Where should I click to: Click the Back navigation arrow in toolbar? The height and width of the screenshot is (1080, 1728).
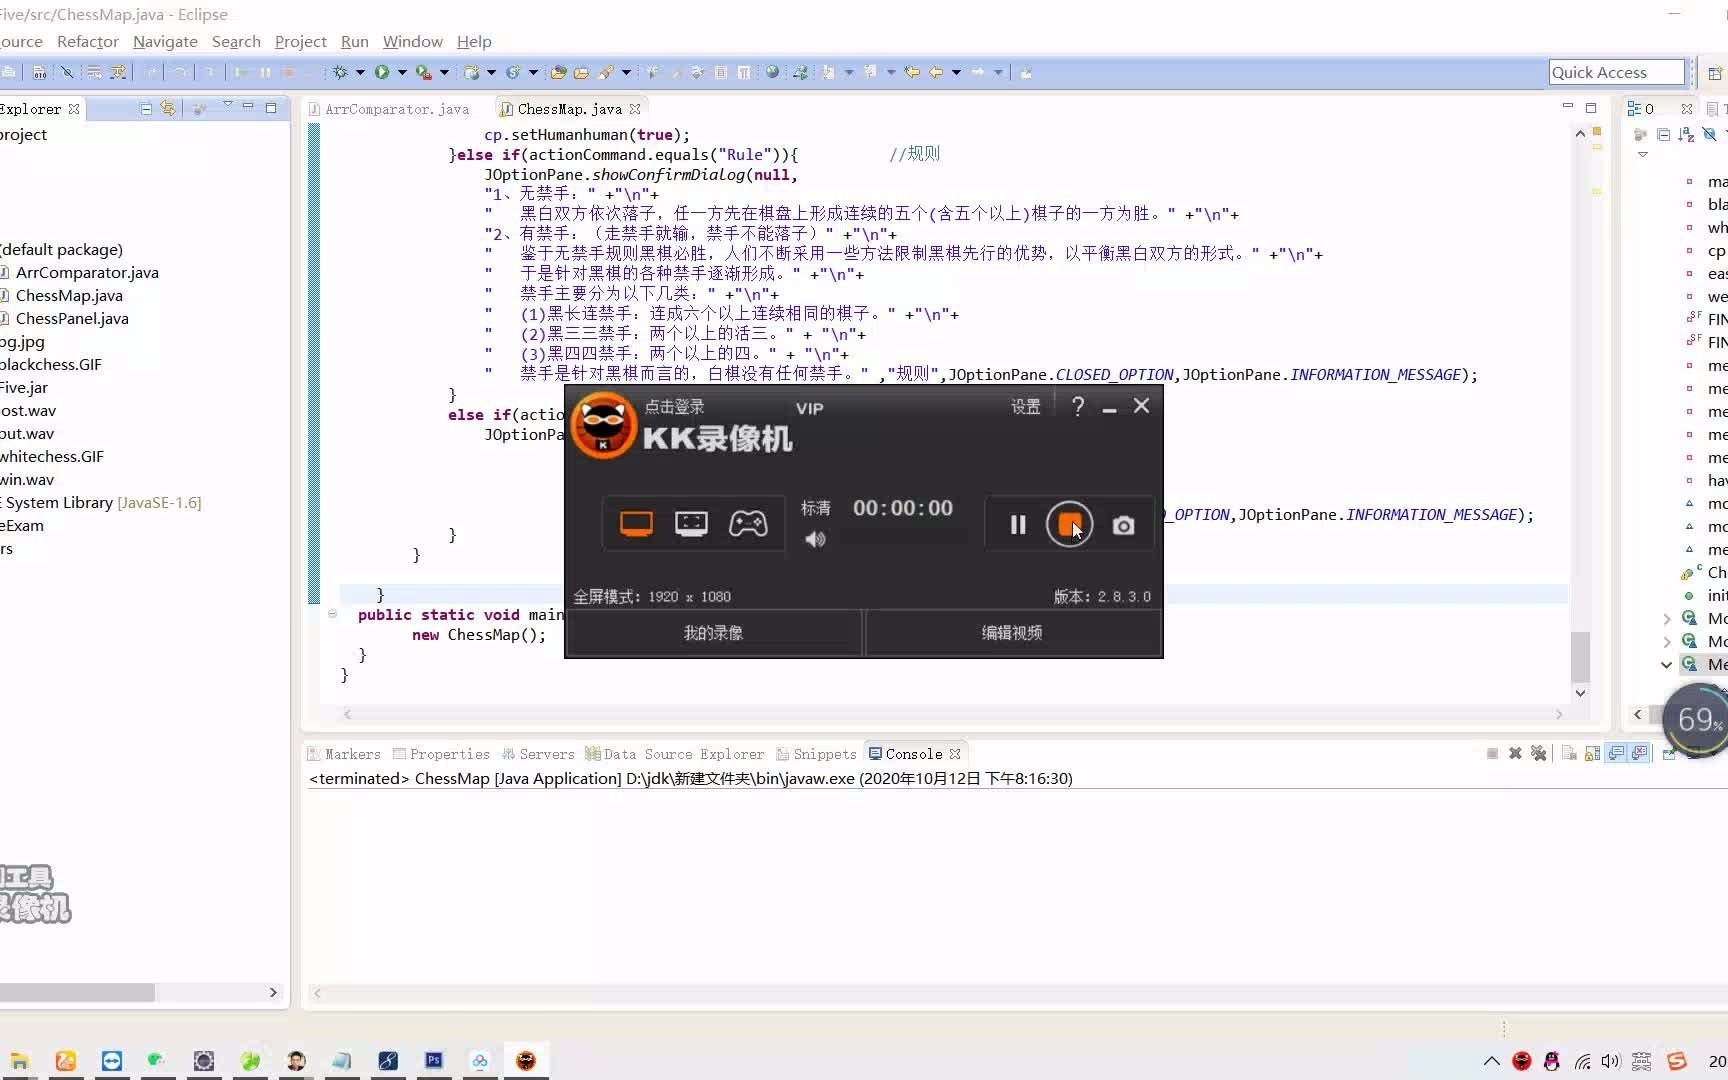[x=936, y=72]
